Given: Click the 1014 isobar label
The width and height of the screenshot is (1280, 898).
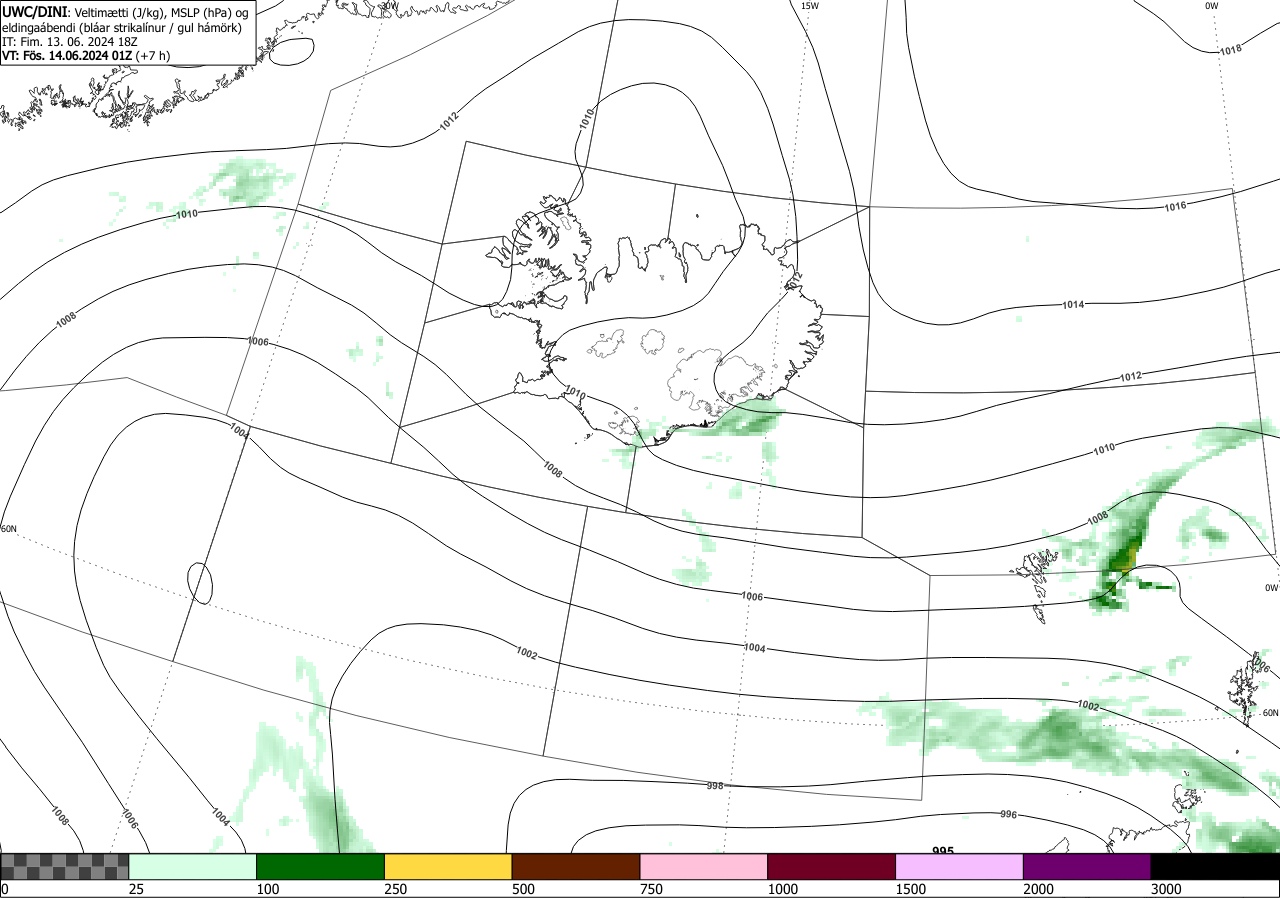Looking at the screenshot, I should tap(1073, 304).
